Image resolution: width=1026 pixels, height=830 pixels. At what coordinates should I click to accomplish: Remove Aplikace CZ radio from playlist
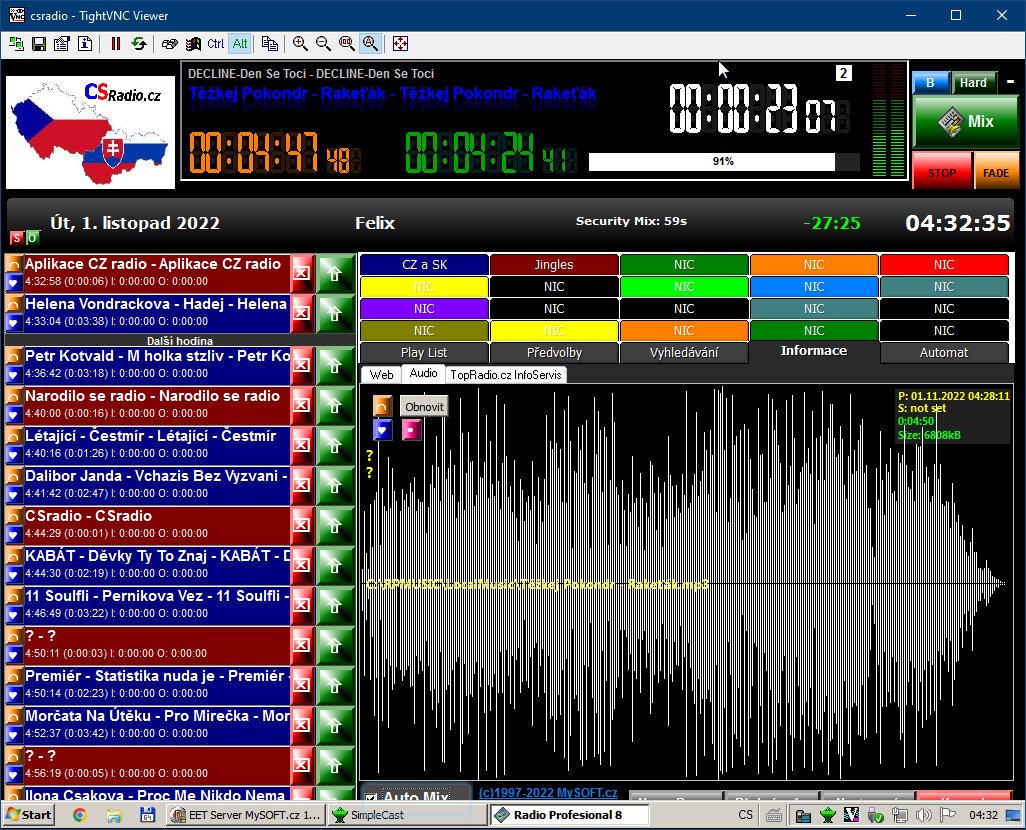[302, 272]
